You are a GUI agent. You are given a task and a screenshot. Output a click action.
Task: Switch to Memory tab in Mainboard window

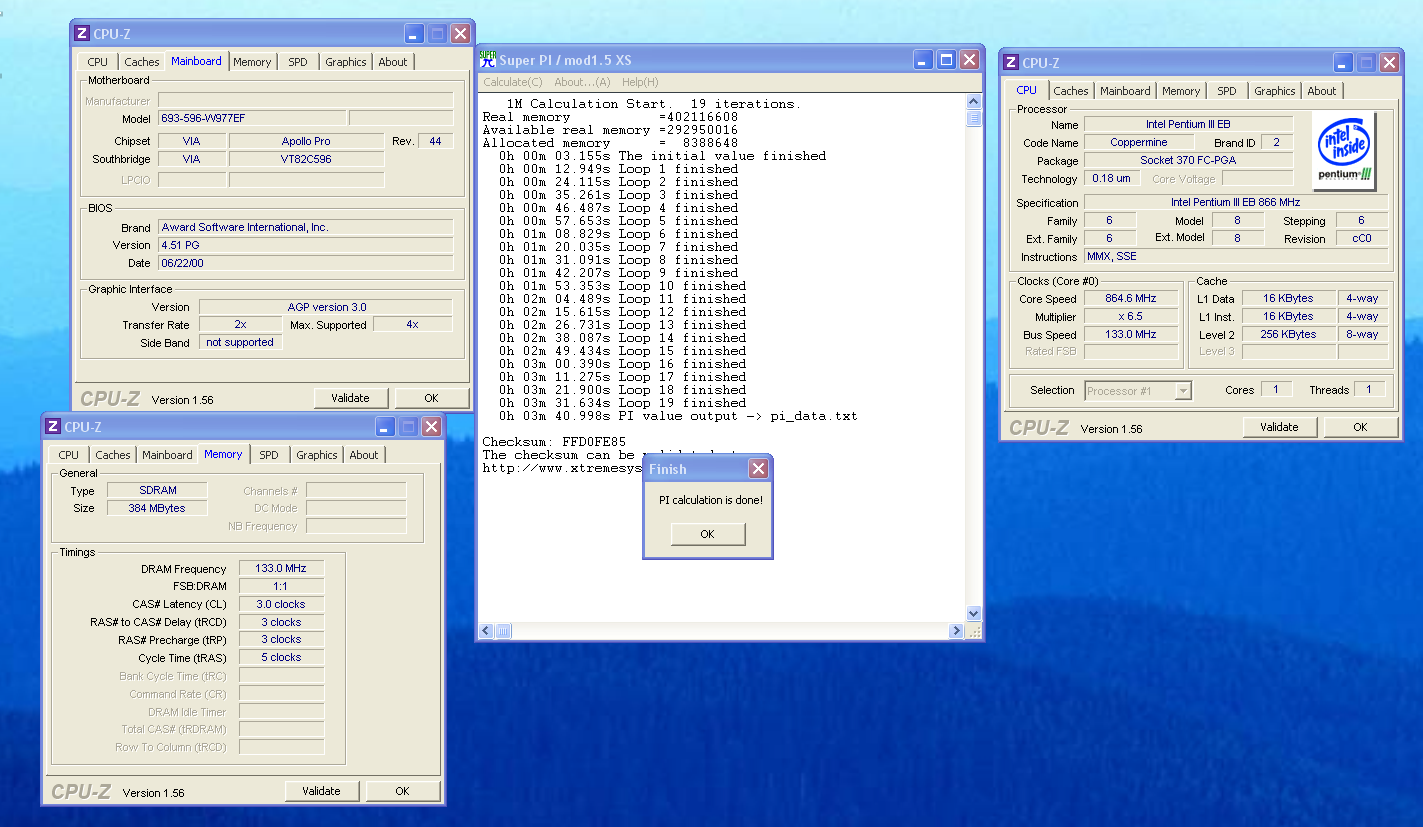[x=252, y=62]
